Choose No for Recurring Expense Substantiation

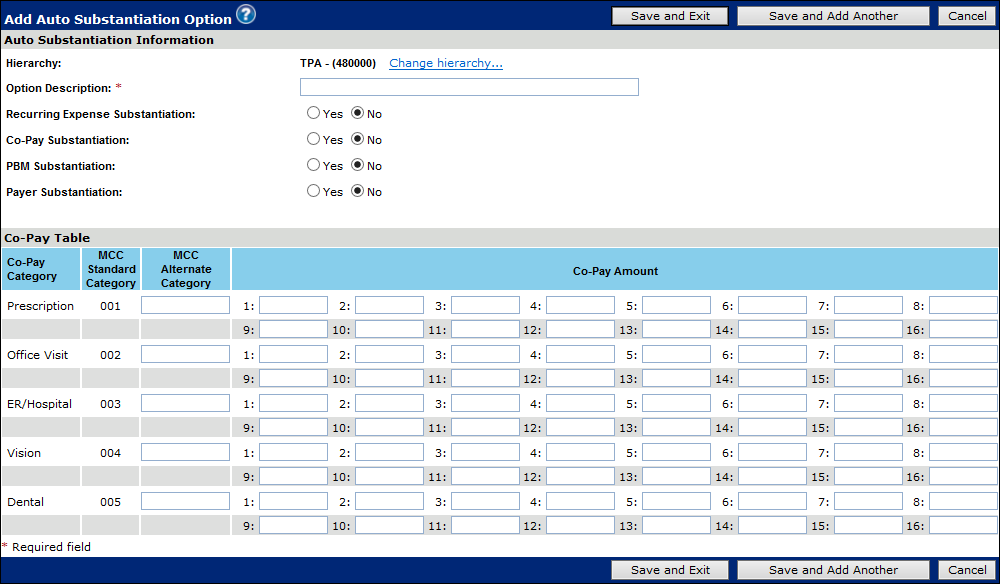(x=358, y=113)
